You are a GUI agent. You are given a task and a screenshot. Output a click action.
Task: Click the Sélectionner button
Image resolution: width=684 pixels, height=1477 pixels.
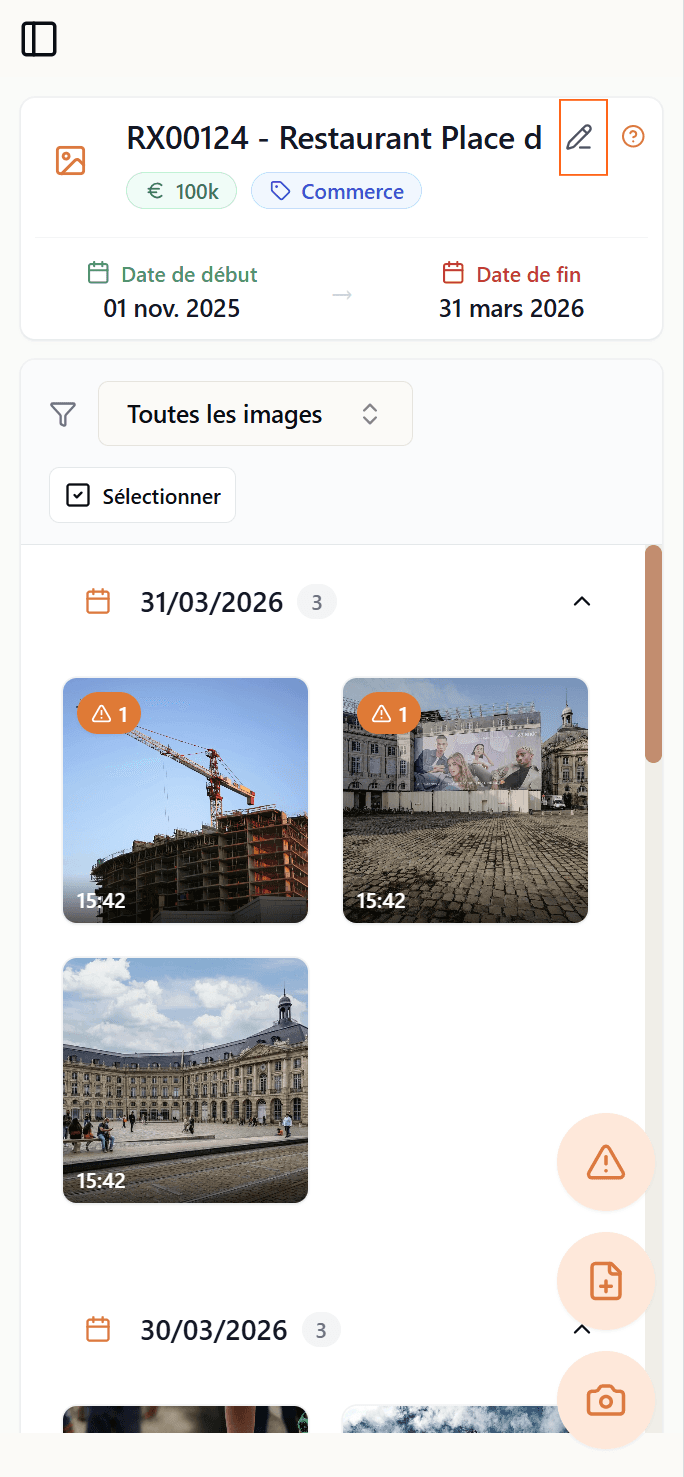pos(142,495)
